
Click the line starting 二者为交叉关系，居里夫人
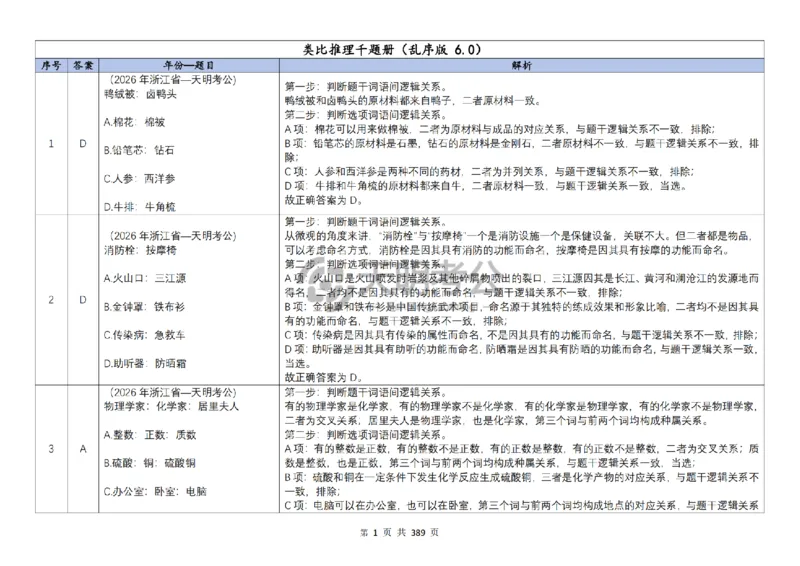[496, 421]
